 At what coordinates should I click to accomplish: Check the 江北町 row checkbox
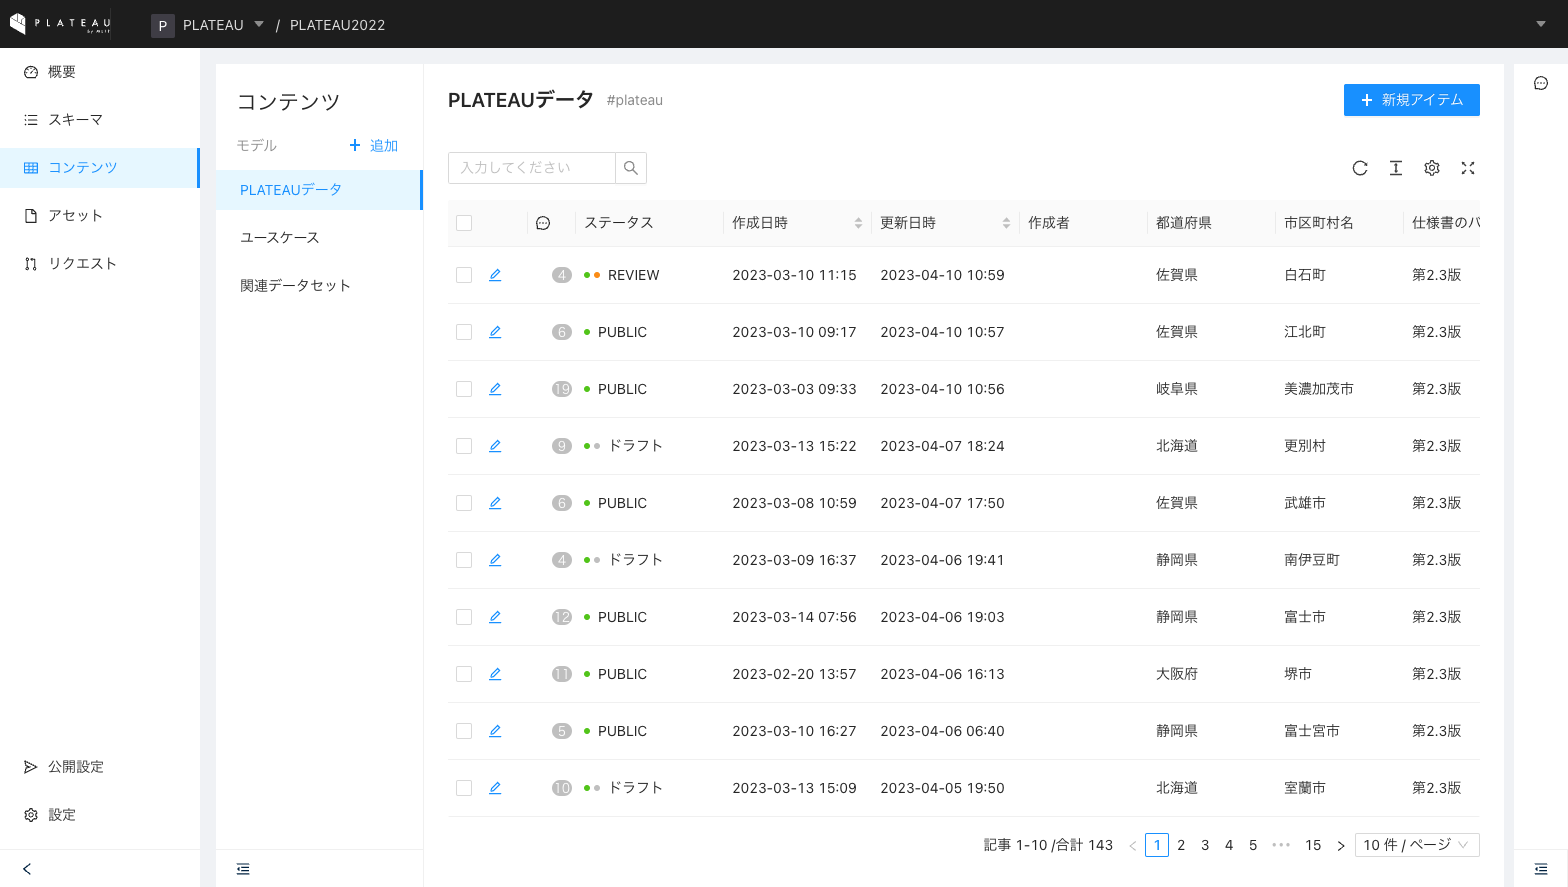pyautogui.click(x=464, y=332)
